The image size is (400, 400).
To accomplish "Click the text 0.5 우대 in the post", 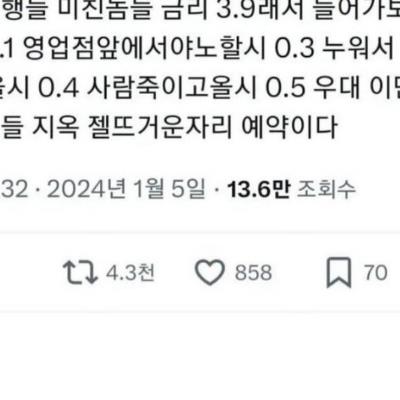I will coord(313,88).
